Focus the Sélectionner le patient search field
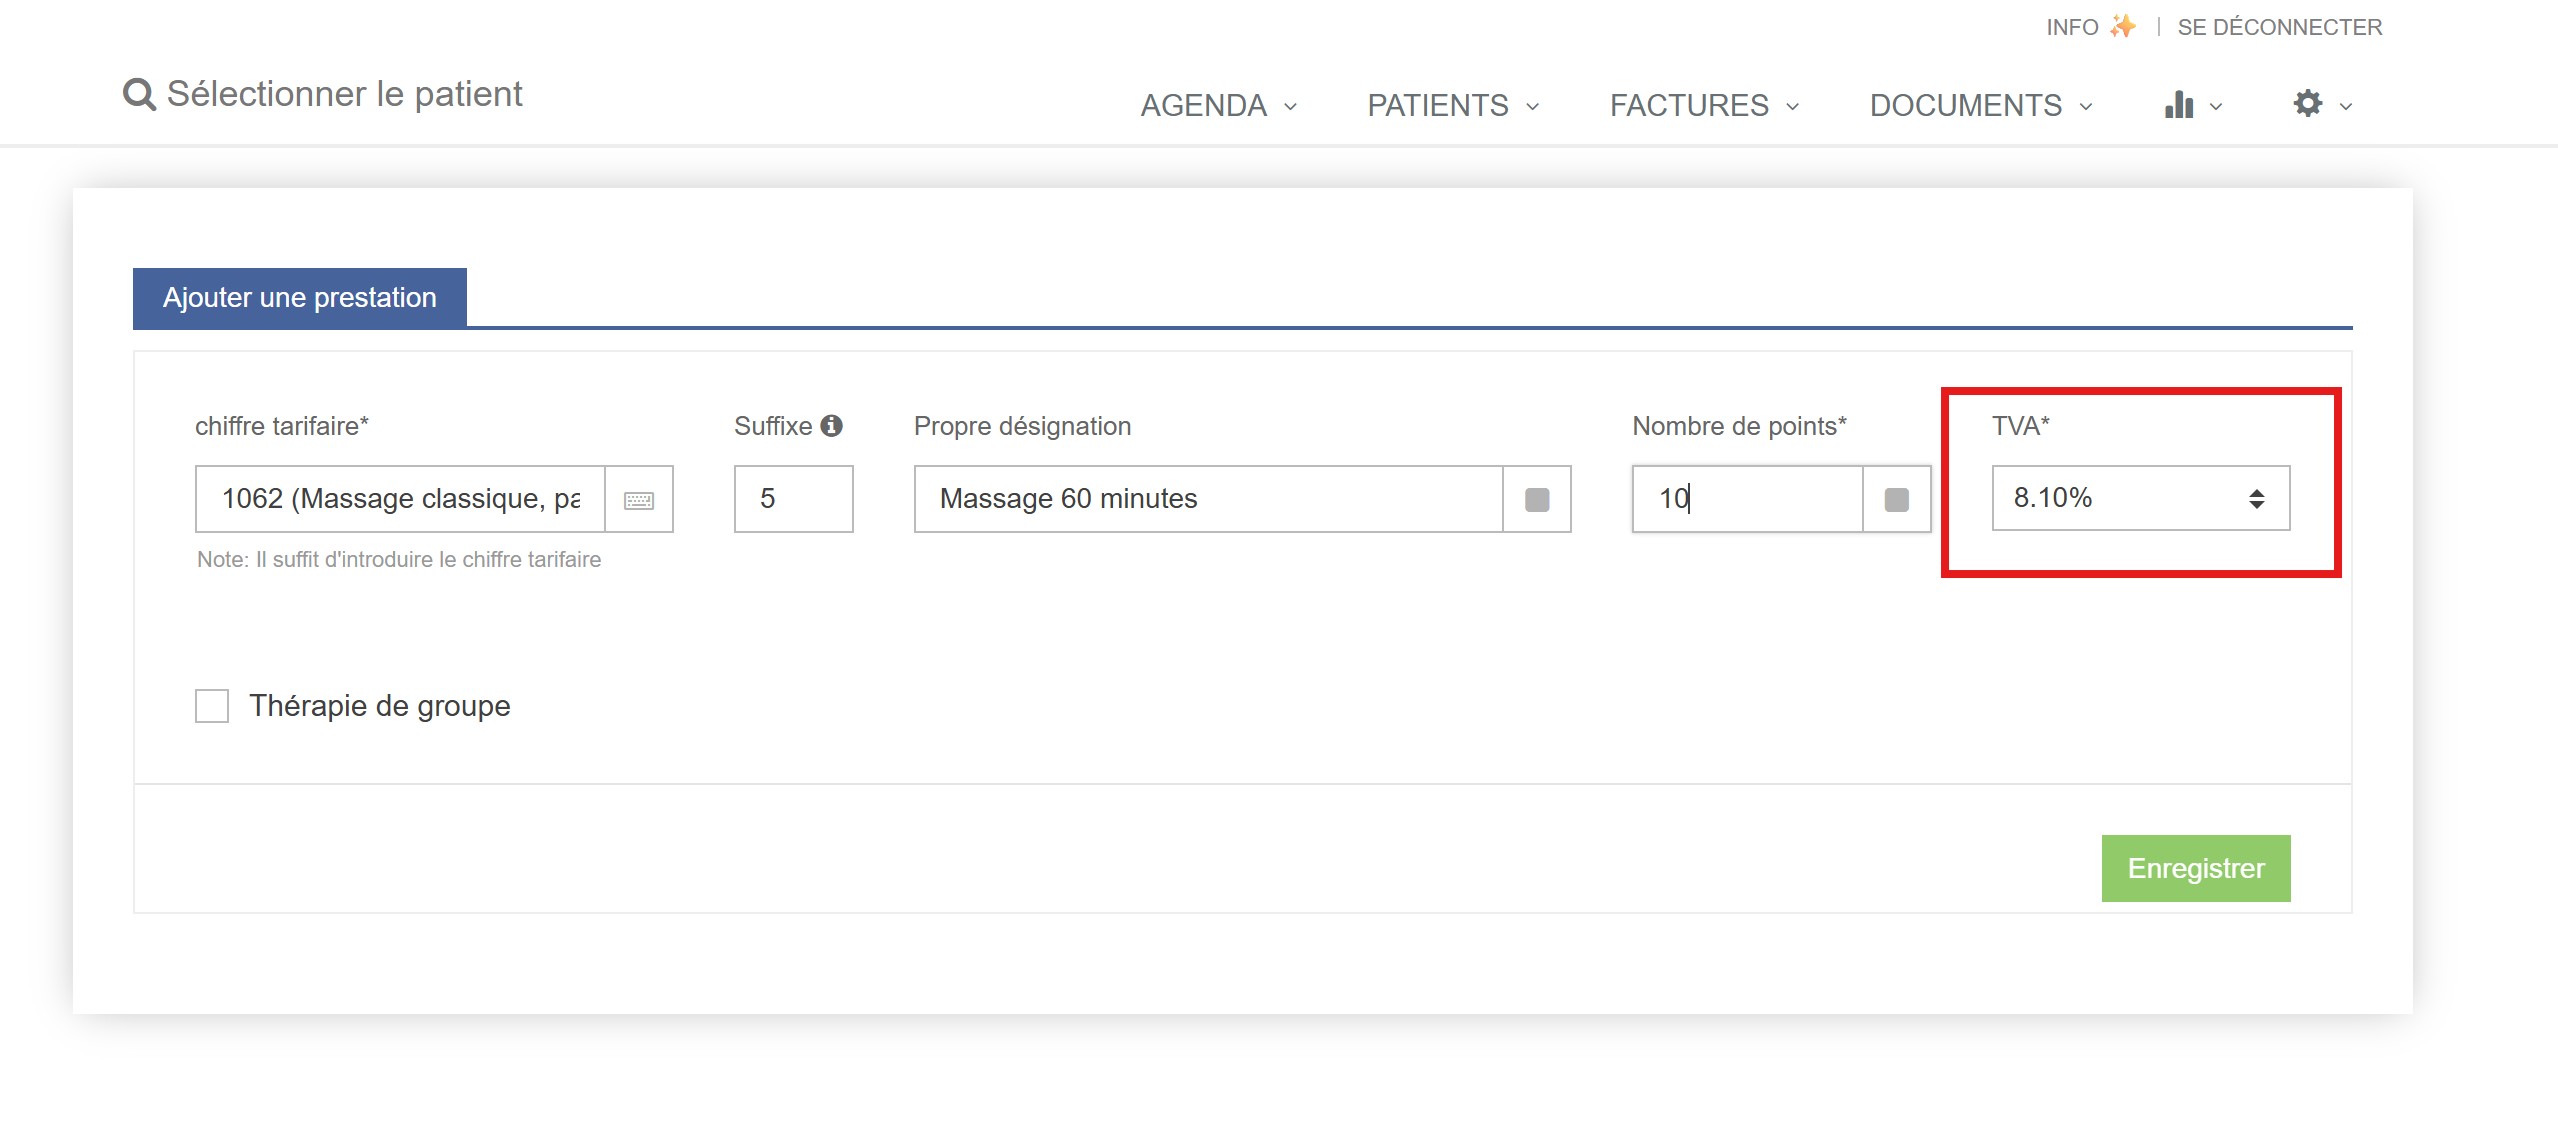The width and height of the screenshot is (2558, 1146). (x=344, y=94)
